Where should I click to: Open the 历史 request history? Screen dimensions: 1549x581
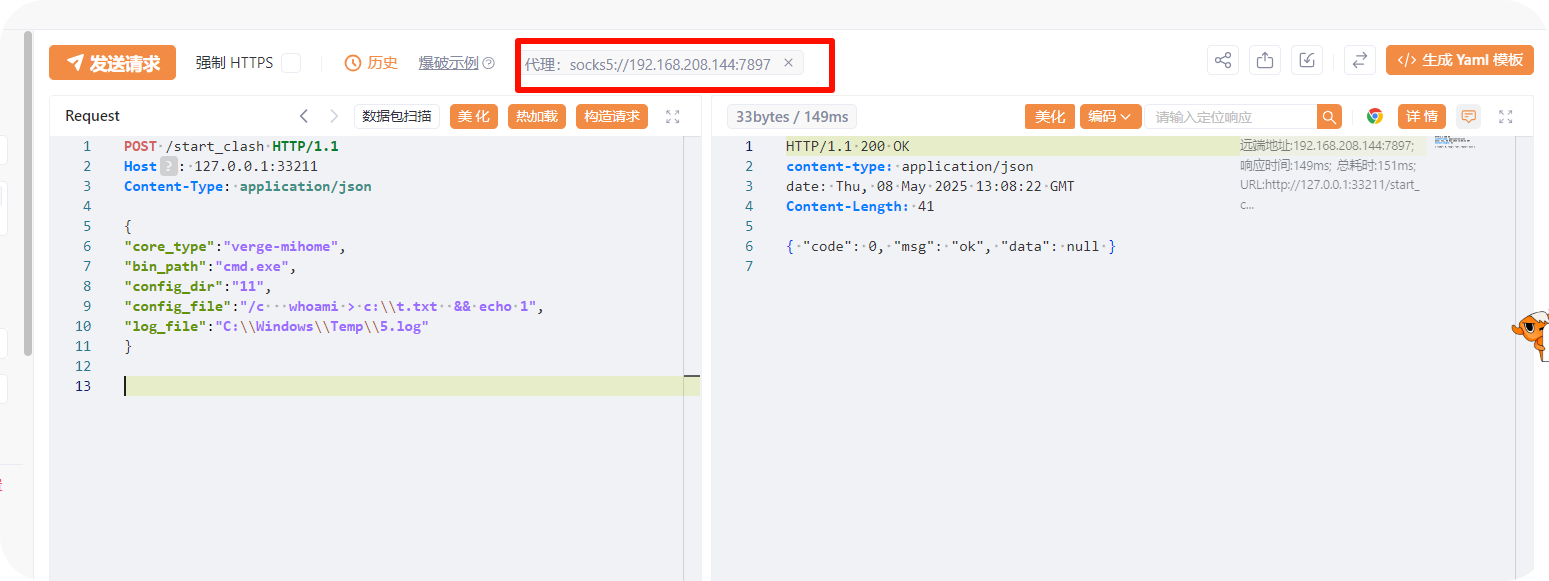coord(371,63)
